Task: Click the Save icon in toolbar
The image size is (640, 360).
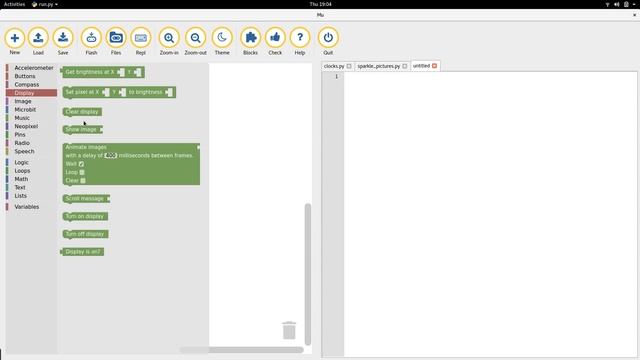Action: coord(63,38)
